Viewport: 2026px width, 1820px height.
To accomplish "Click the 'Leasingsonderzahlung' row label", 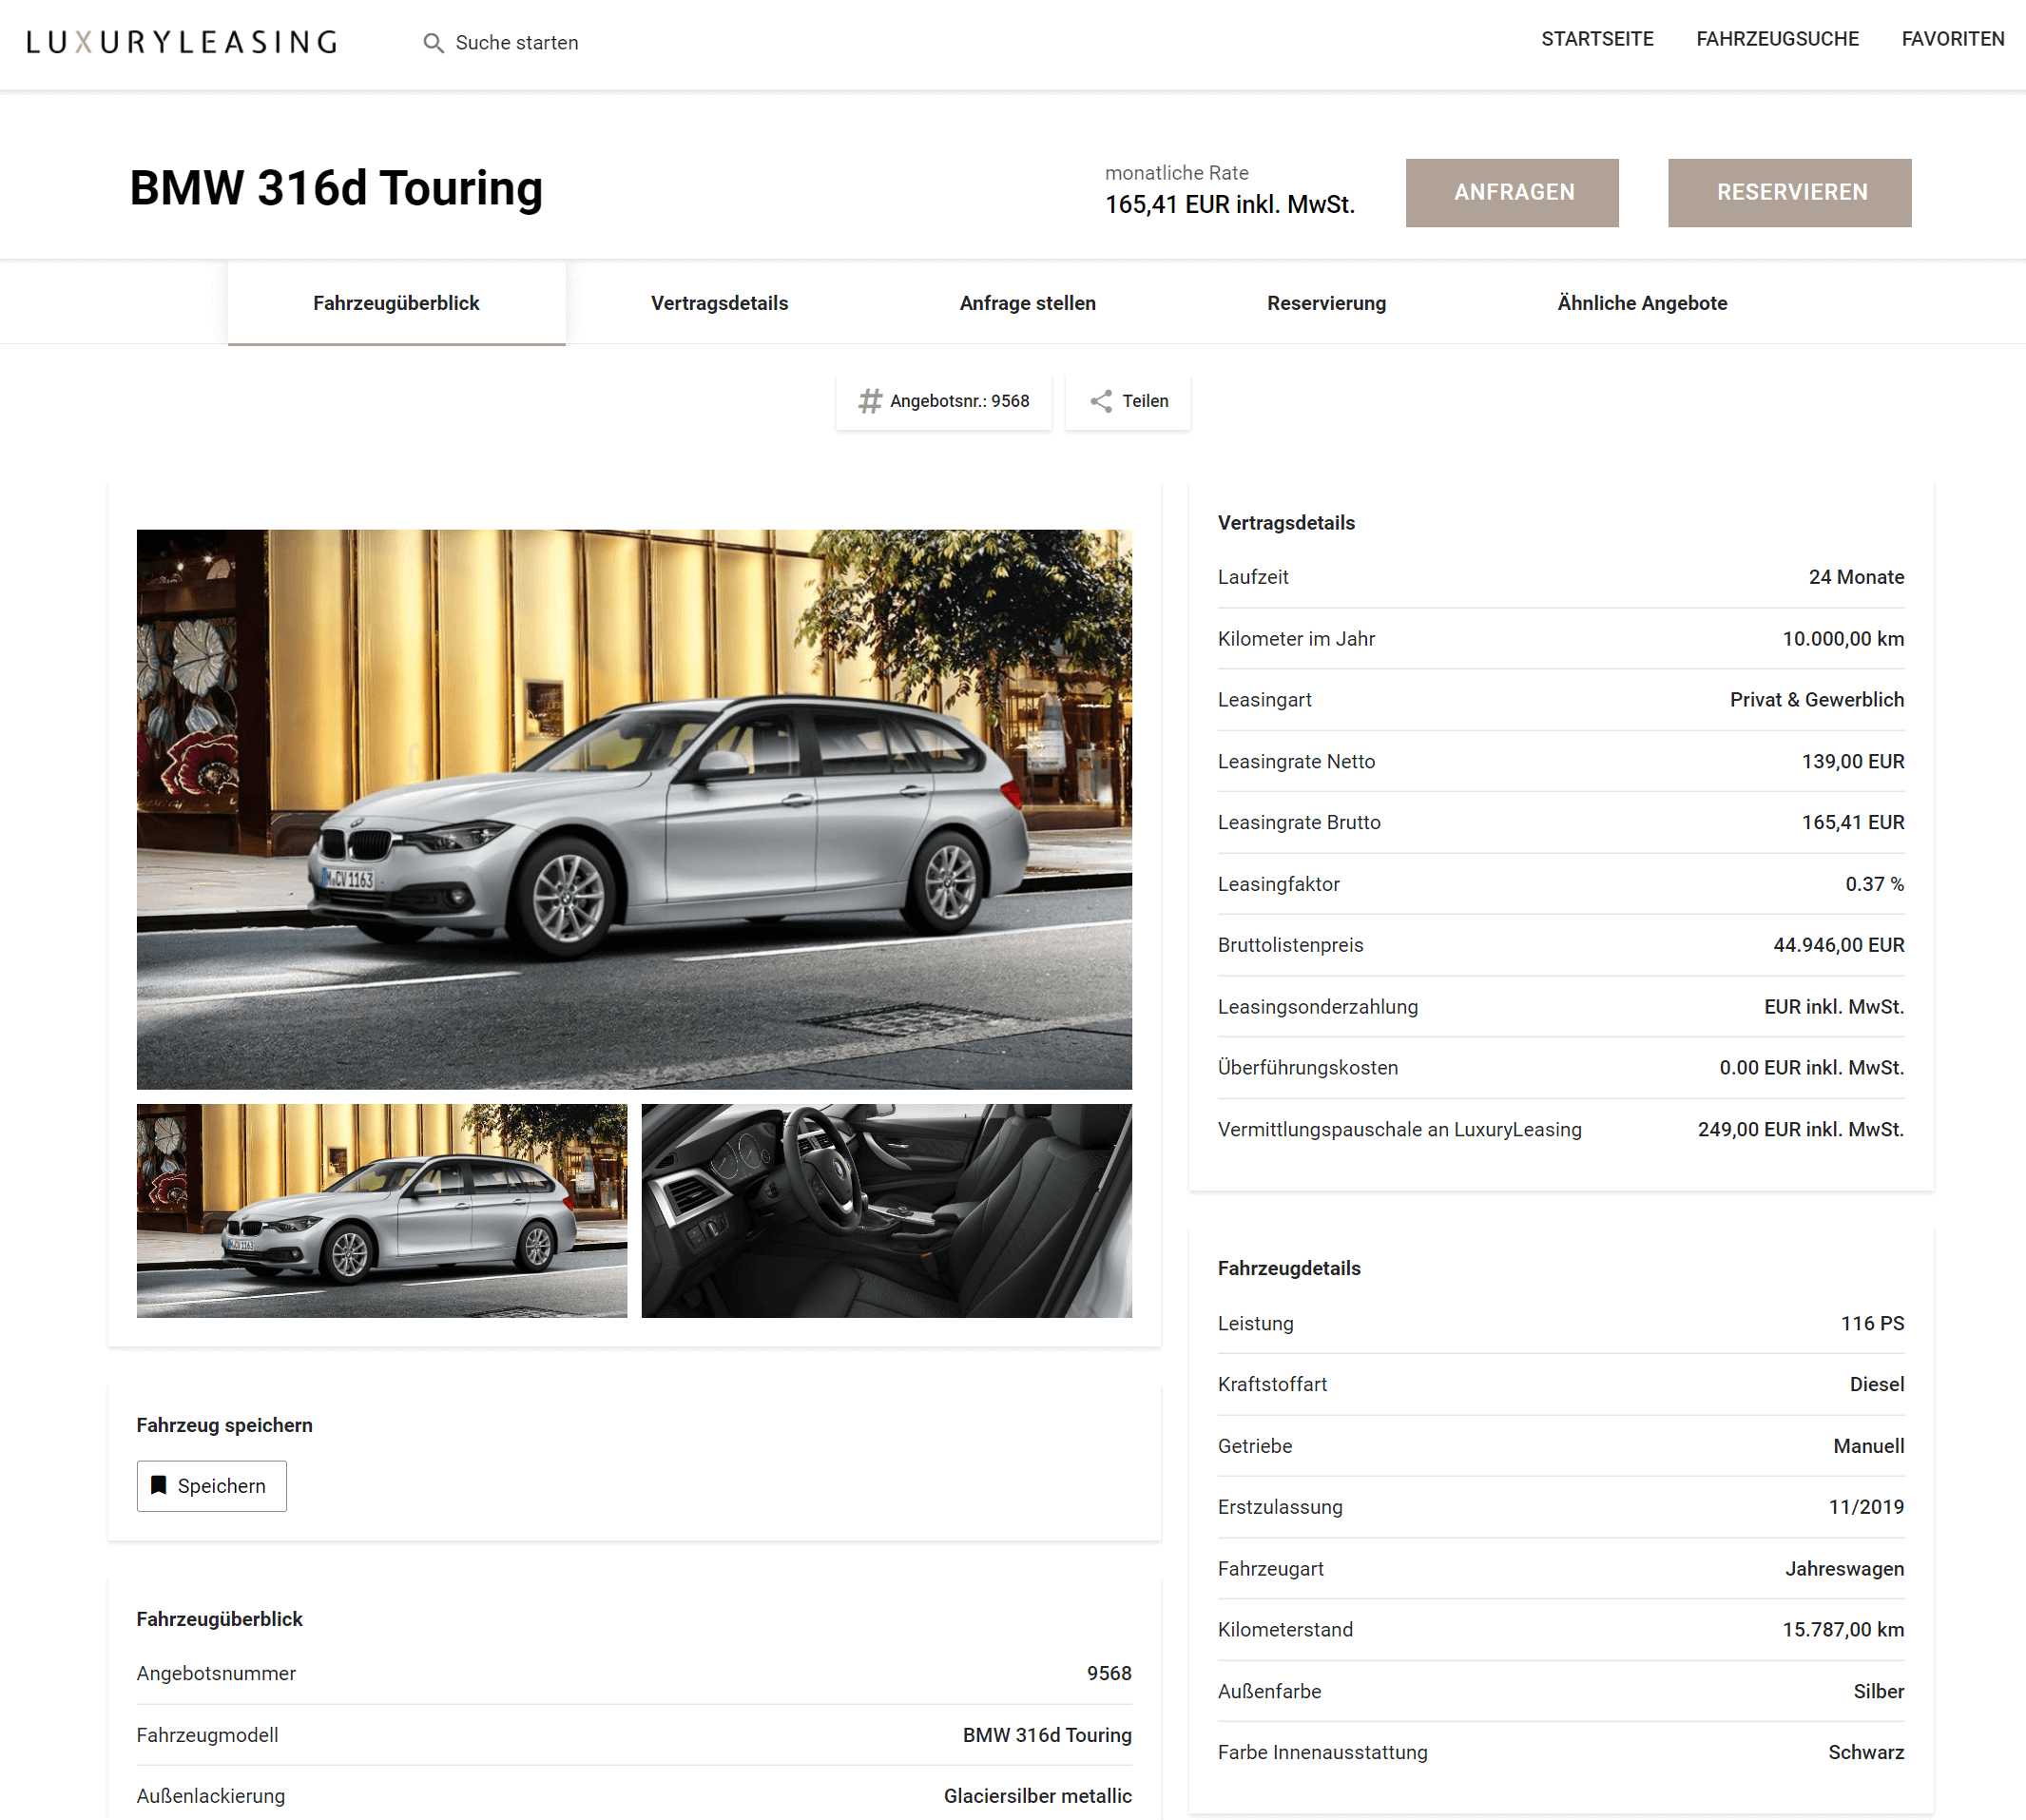I will point(1317,1007).
